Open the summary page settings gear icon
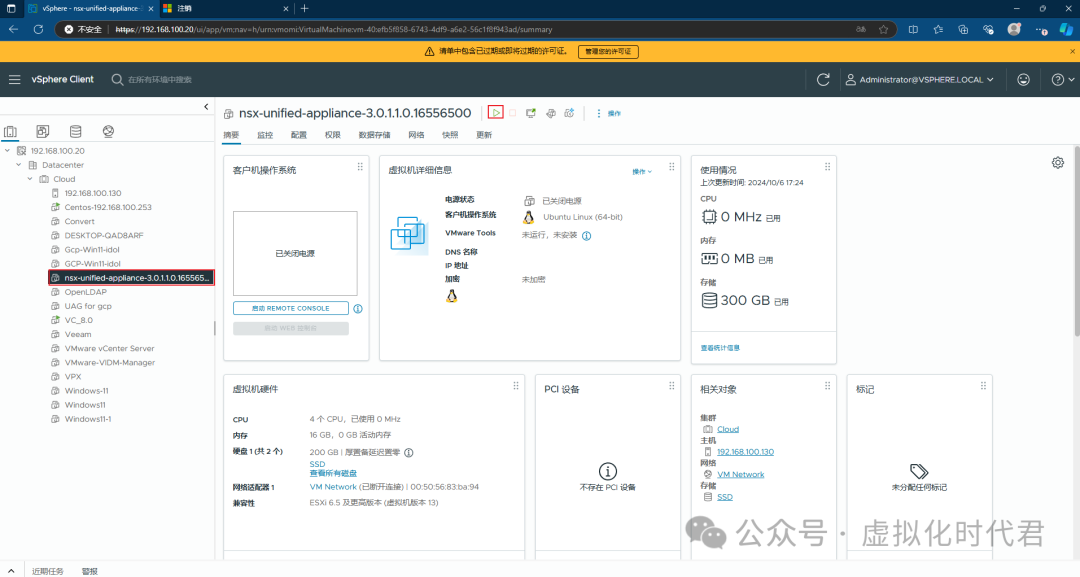This screenshot has width=1080, height=577. pos(1058,162)
